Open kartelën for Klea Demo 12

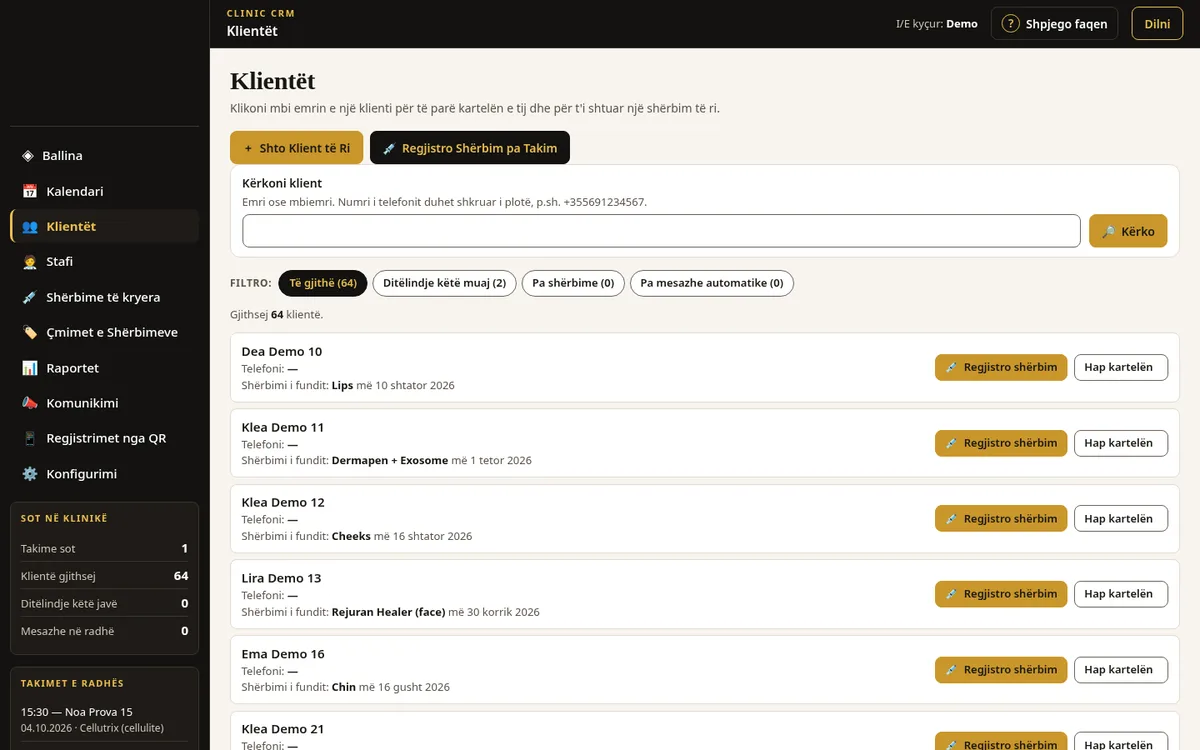1121,519
